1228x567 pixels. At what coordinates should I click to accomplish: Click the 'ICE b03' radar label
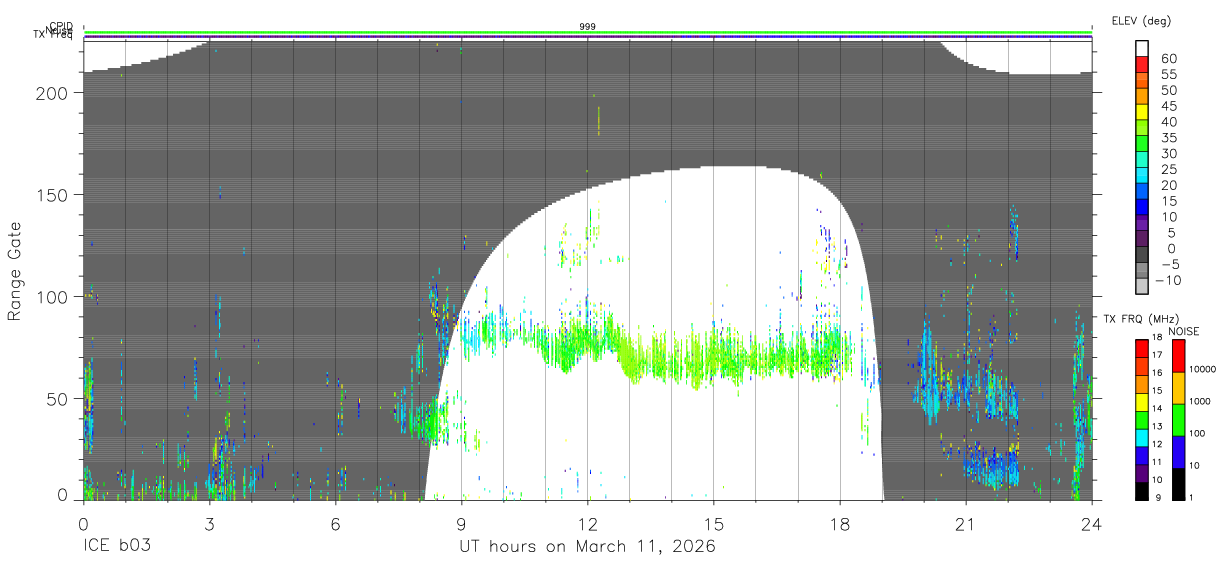coord(115,548)
